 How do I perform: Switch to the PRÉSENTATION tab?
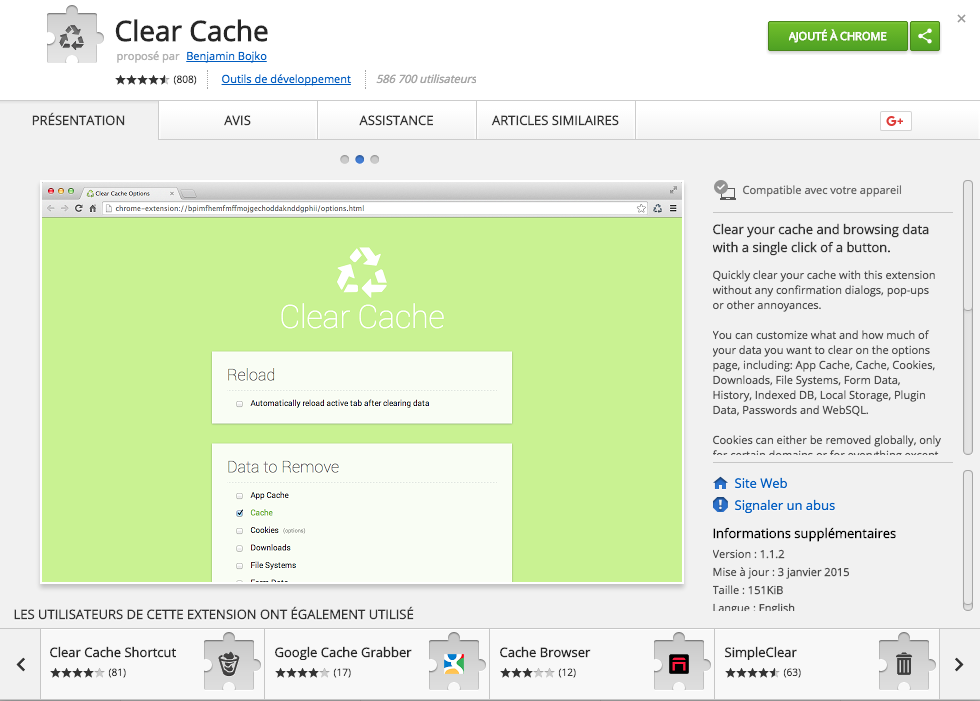click(x=79, y=121)
